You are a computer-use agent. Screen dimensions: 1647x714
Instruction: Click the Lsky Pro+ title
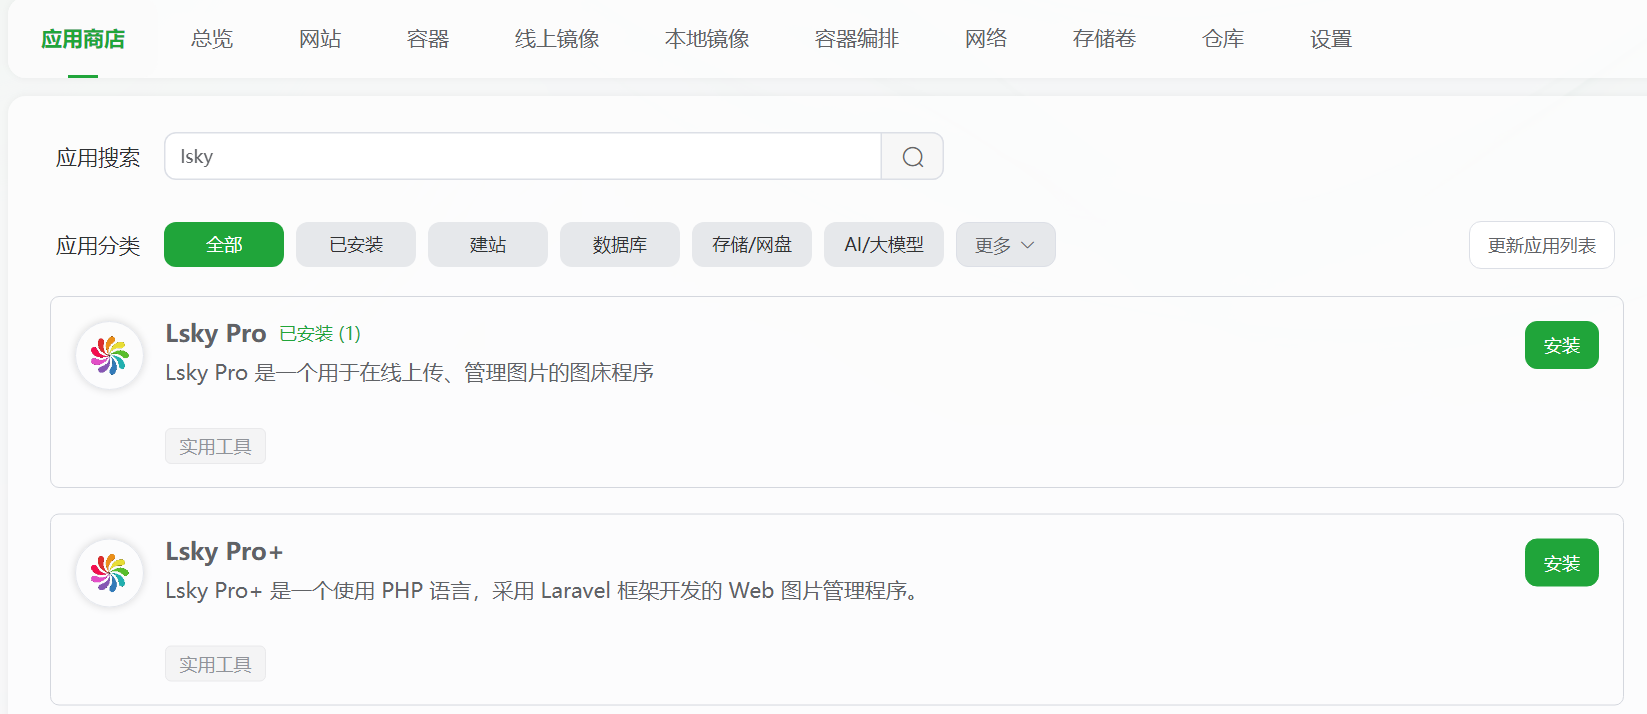pyautogui.click(x=224, y=552)
